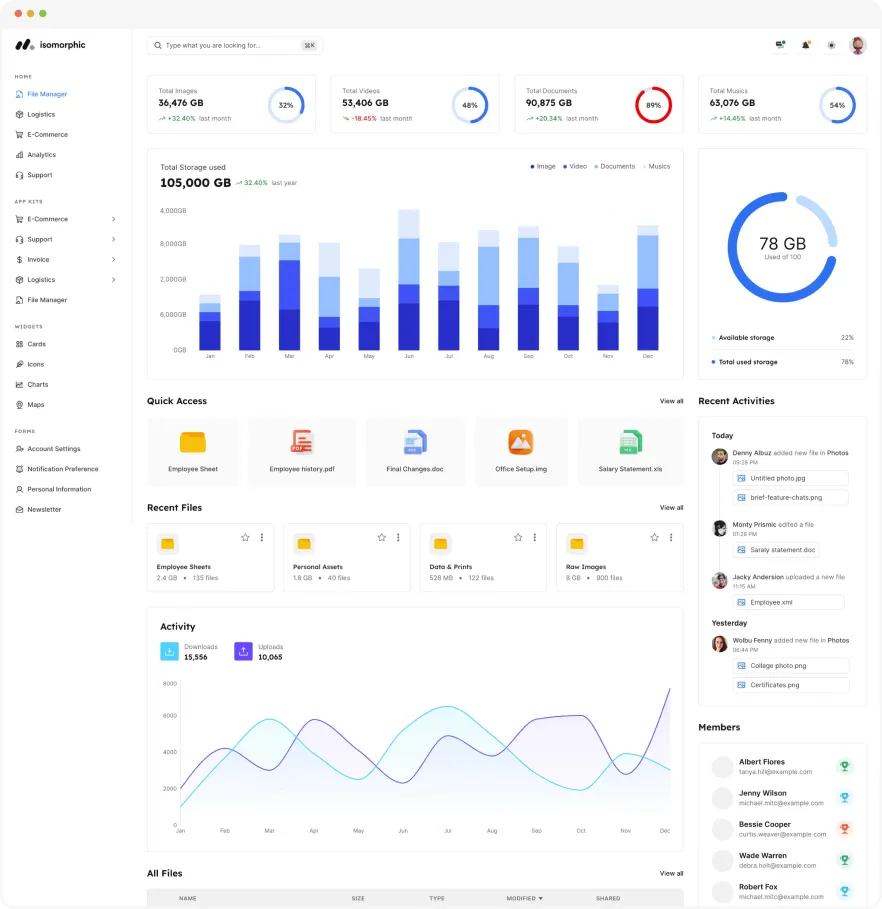Open more options for Employee Sheets
882x909 pixels.
262,537
